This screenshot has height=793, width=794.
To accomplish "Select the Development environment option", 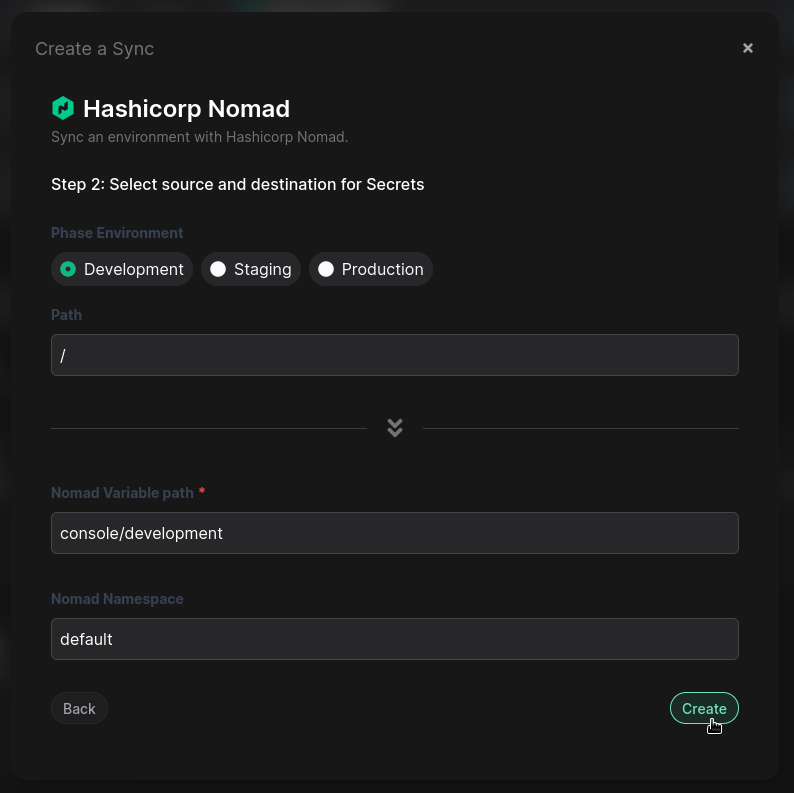I will (x=122, y=269).
